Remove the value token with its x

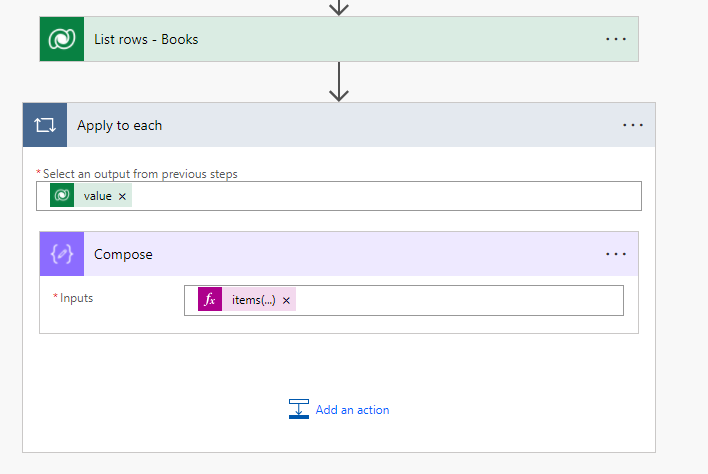coord(122,197)
